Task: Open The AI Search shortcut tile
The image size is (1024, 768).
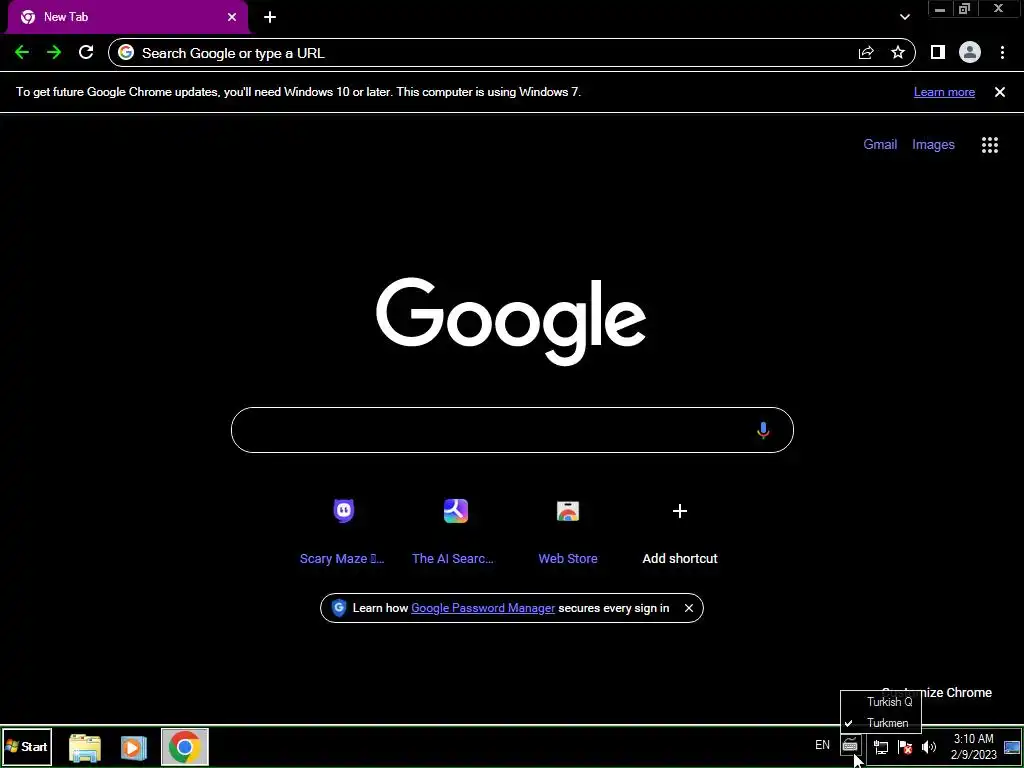Action: point(455,530)
